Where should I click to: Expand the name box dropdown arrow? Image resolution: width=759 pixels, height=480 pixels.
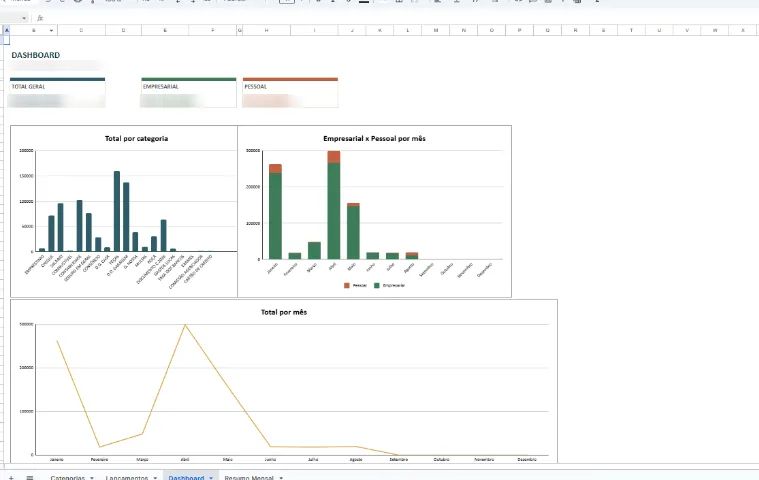point(24,18)
